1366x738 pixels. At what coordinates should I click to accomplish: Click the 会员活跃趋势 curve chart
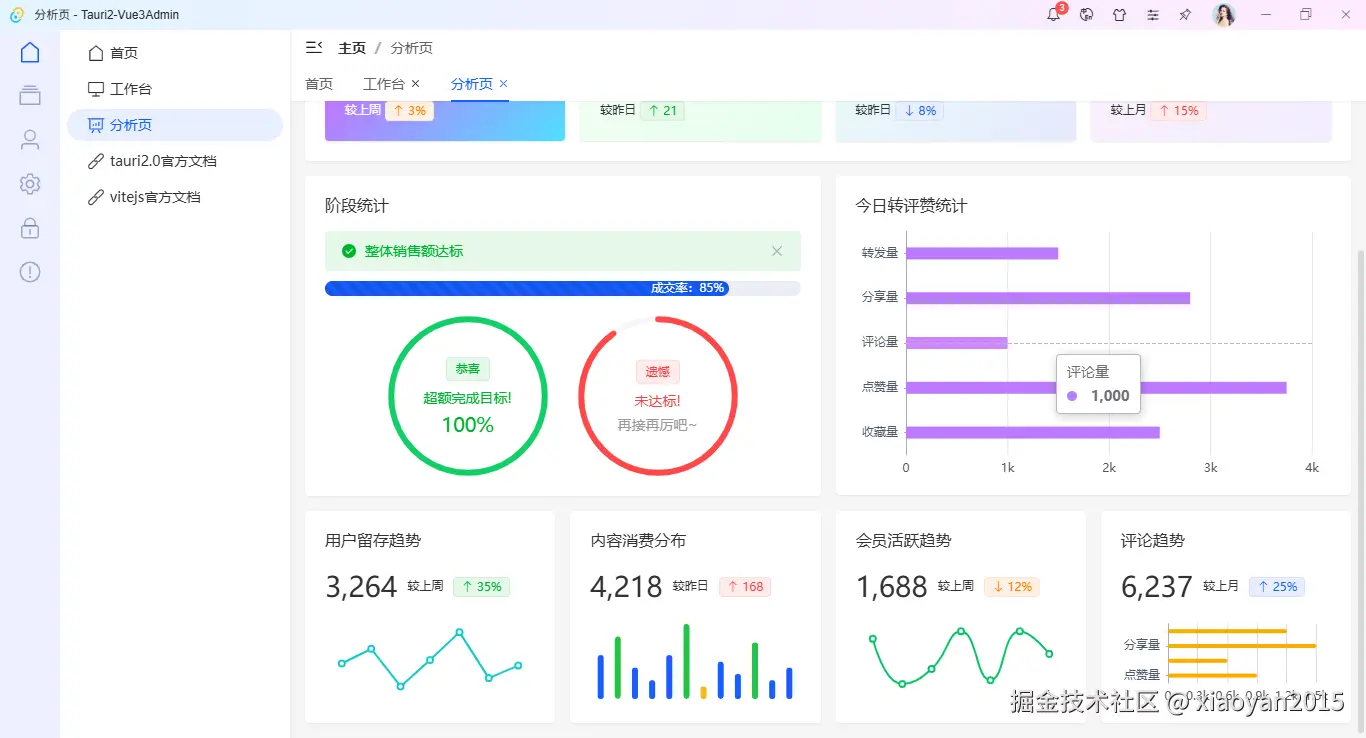coord(961,657)
